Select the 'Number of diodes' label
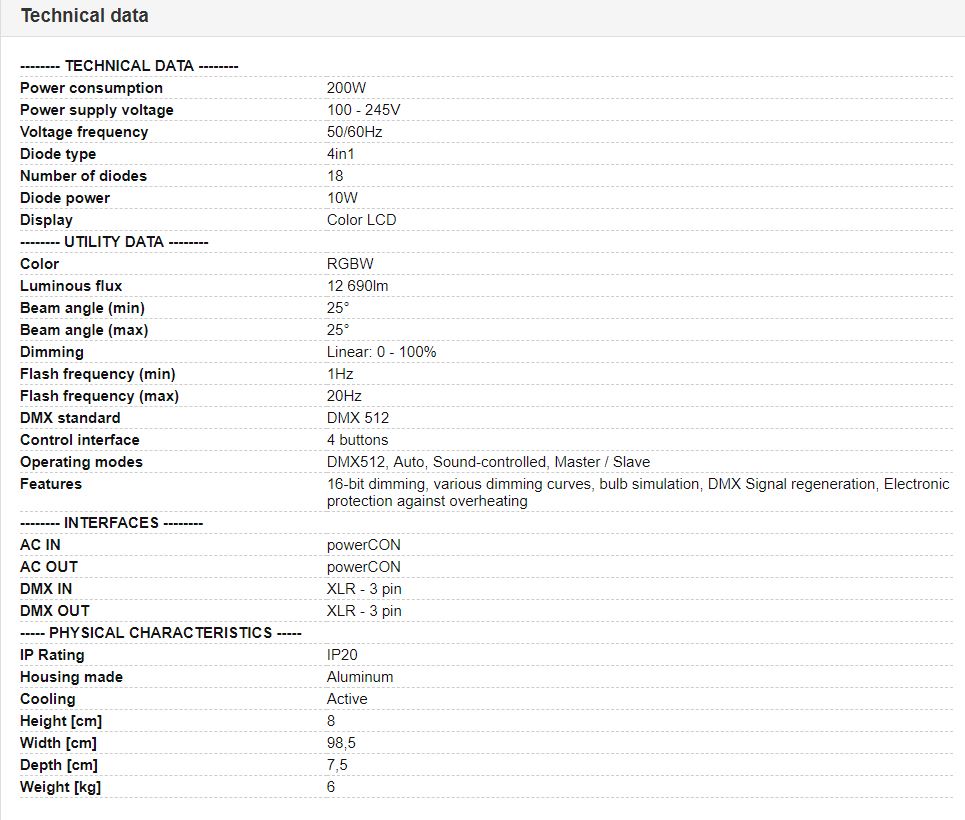The width and height of the screenshot is (965, 820). pos(83,176)
